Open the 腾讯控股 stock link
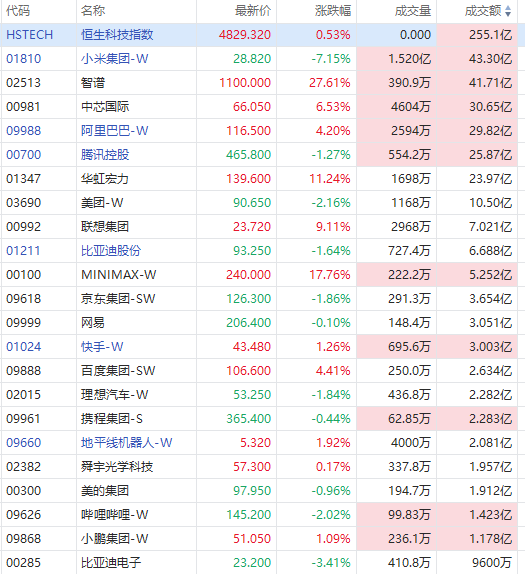The width and height of the screenshot is (525, 574). pyautogui.click(x=105, y=154)
